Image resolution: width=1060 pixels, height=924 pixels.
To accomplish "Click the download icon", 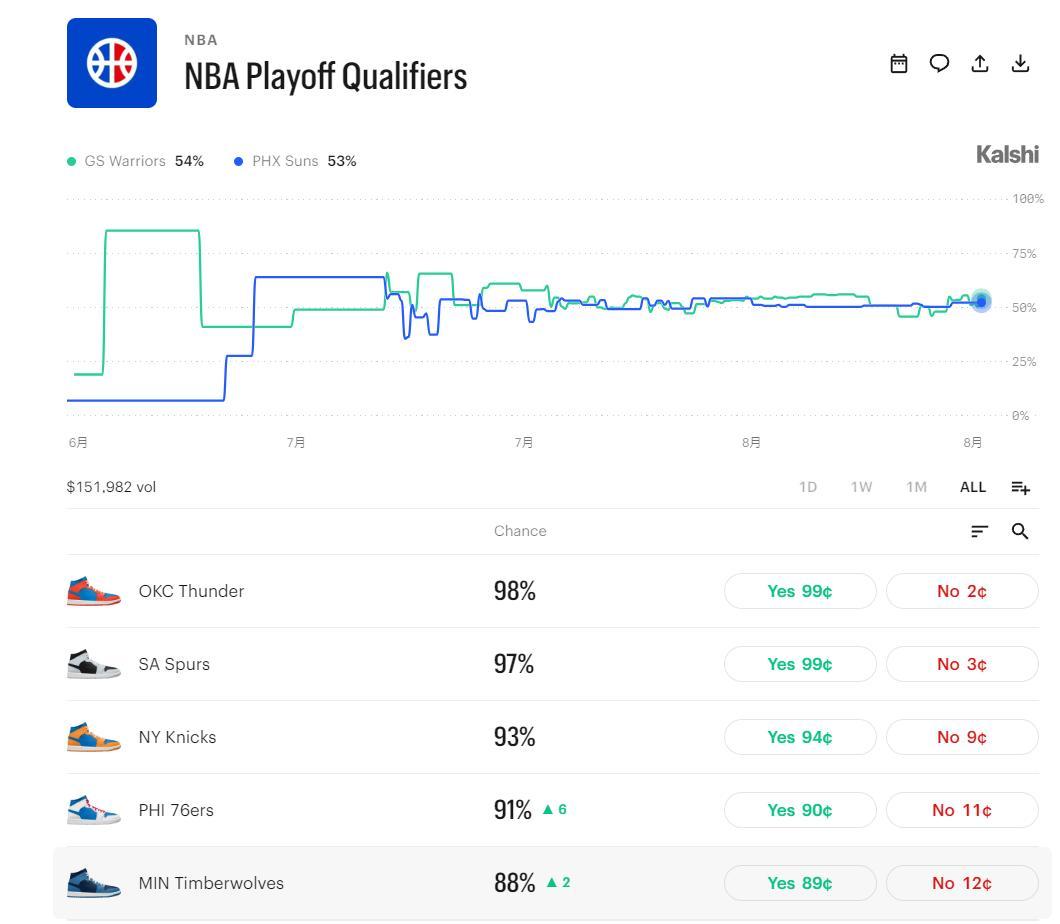I will (1020, 64).
